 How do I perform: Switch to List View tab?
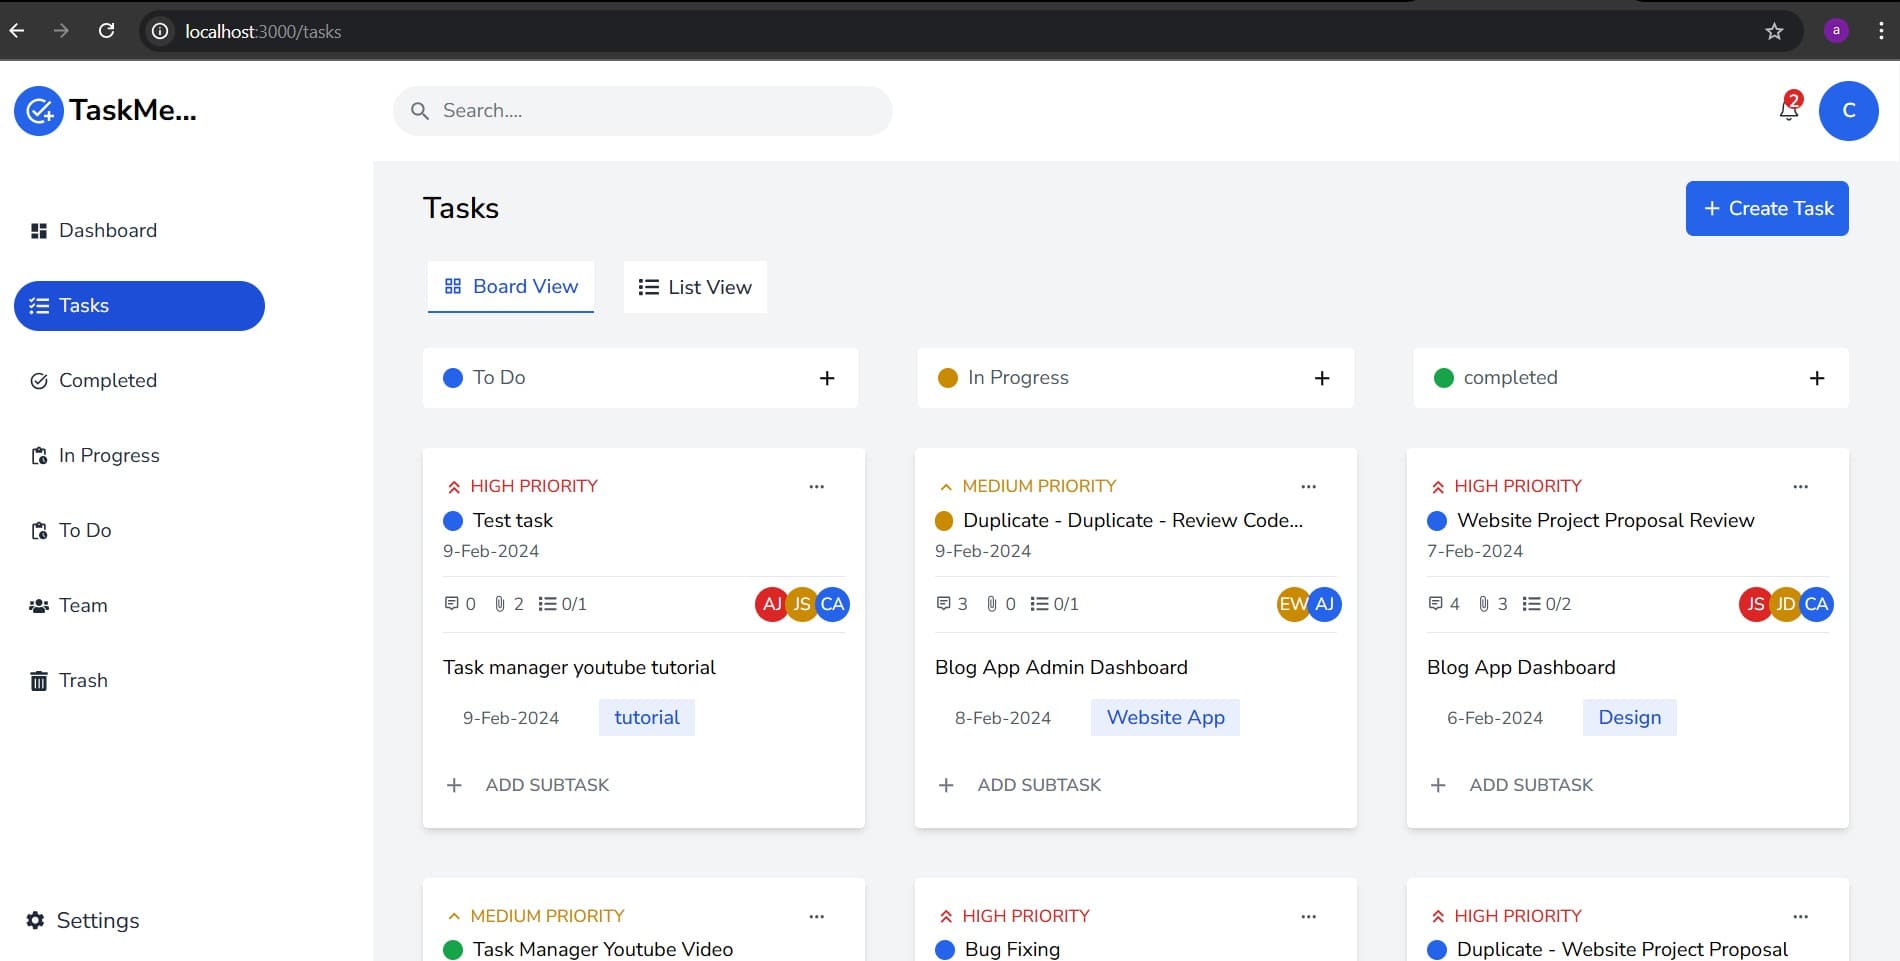[694, 287]
